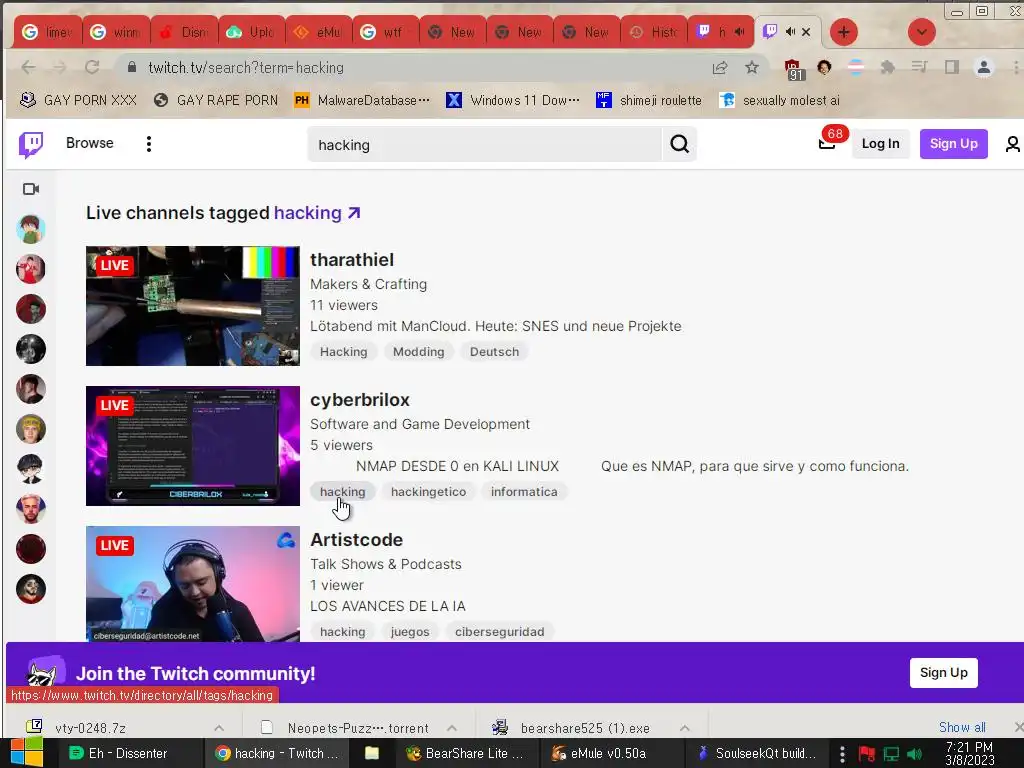The image size is (1024, 768).
Task: Open File Explorer folder icon on taskbar
Action: pos(372,753)
